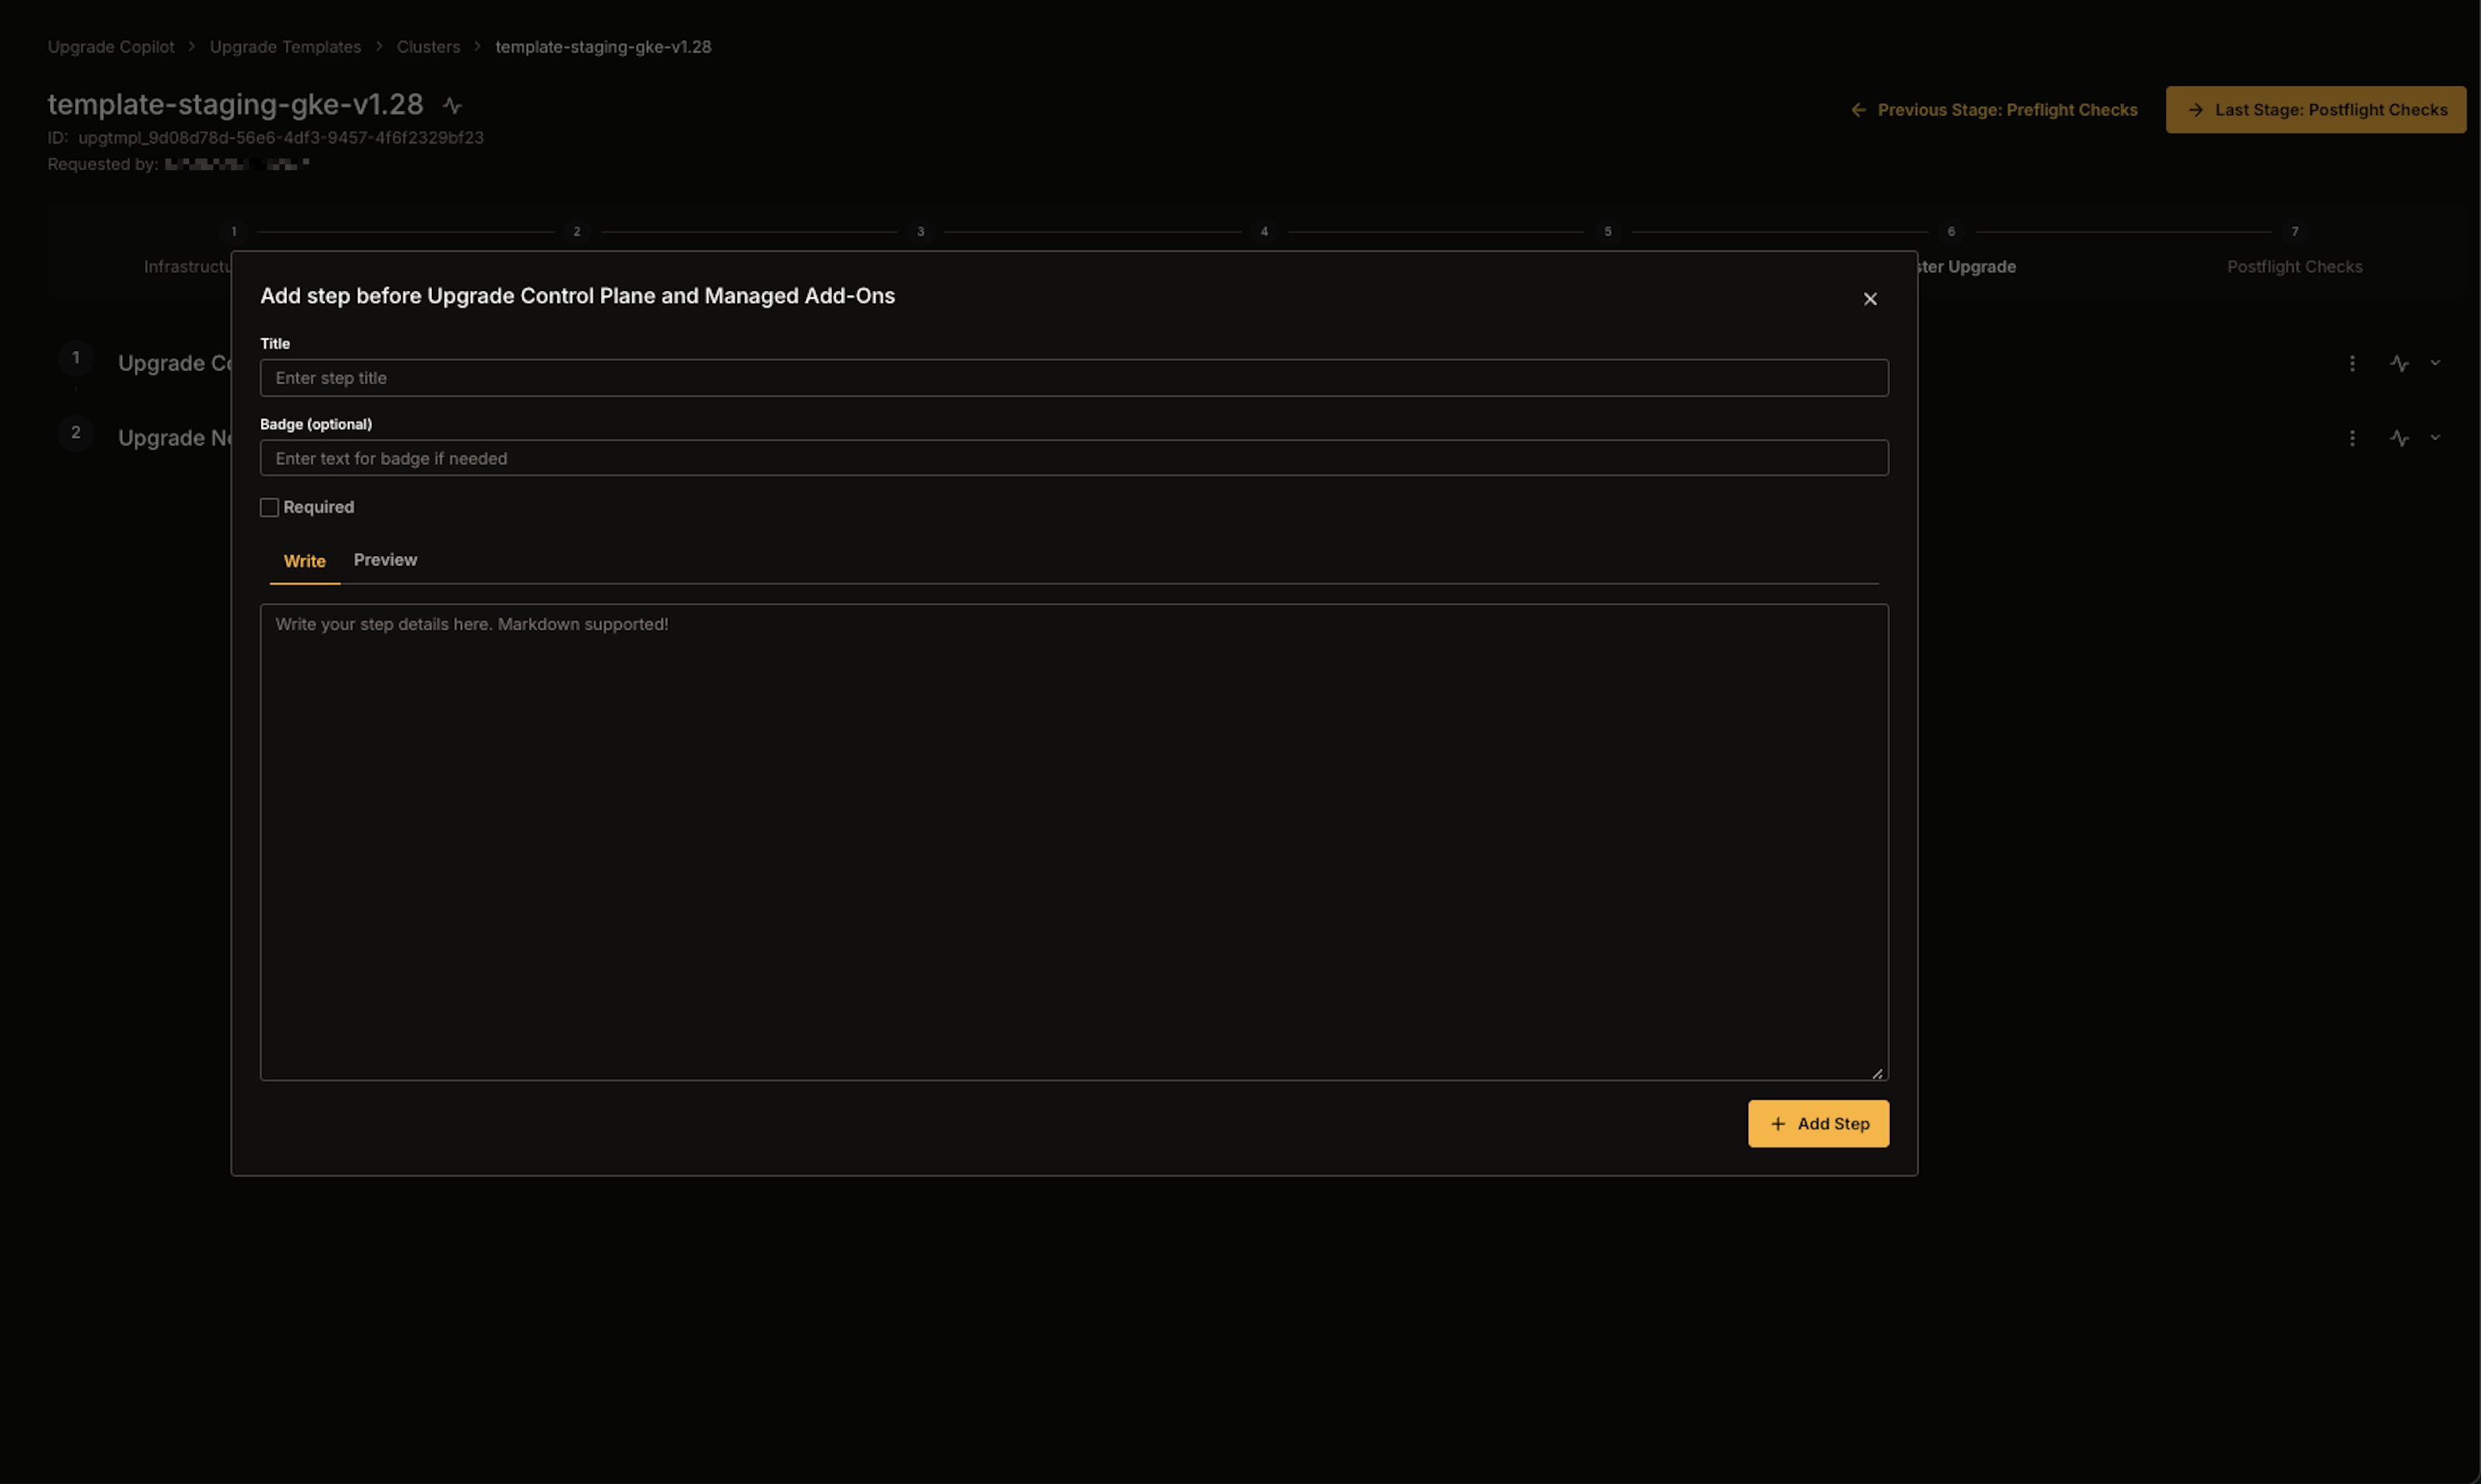Open the kebab menu on the Upgrade Control step

pos(2352,363)
